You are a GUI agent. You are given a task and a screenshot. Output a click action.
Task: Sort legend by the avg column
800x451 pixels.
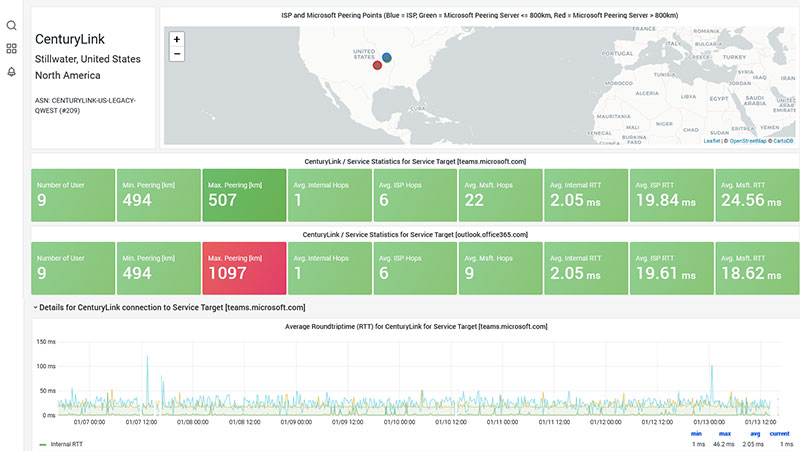pyautogui.click(x=755, y=434)
